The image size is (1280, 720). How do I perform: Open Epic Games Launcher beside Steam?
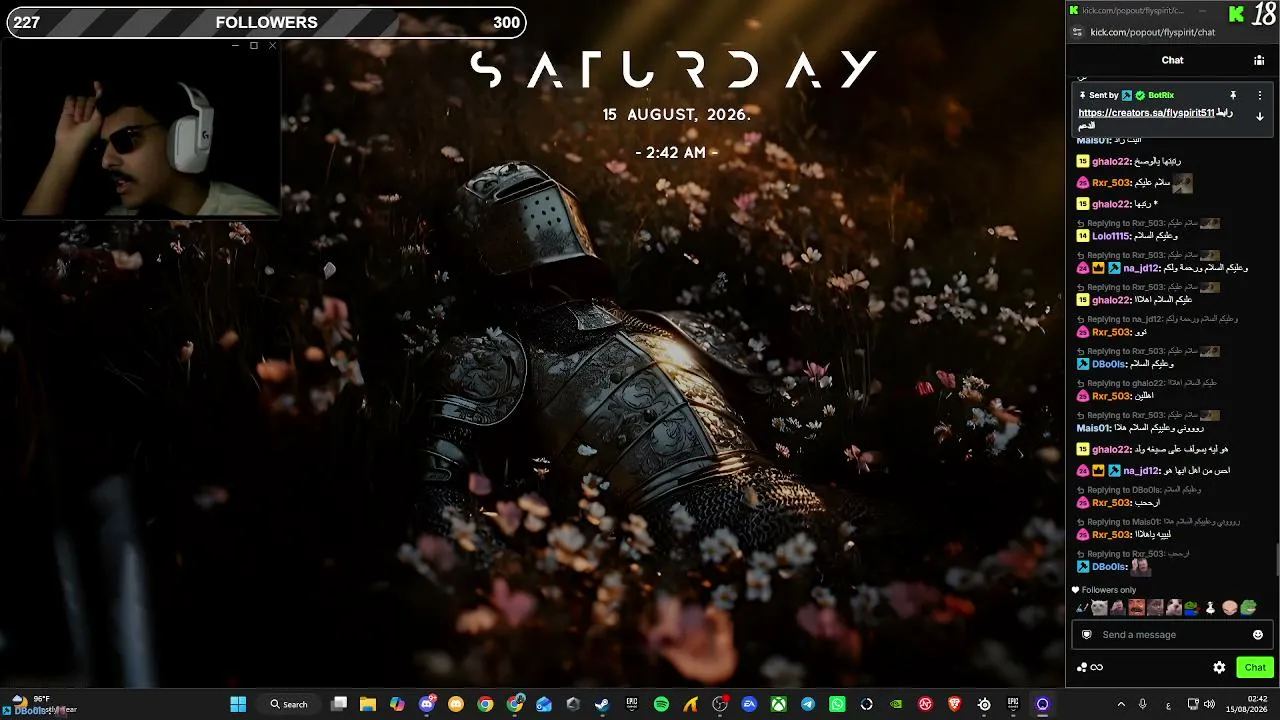[x=631, y=704]
